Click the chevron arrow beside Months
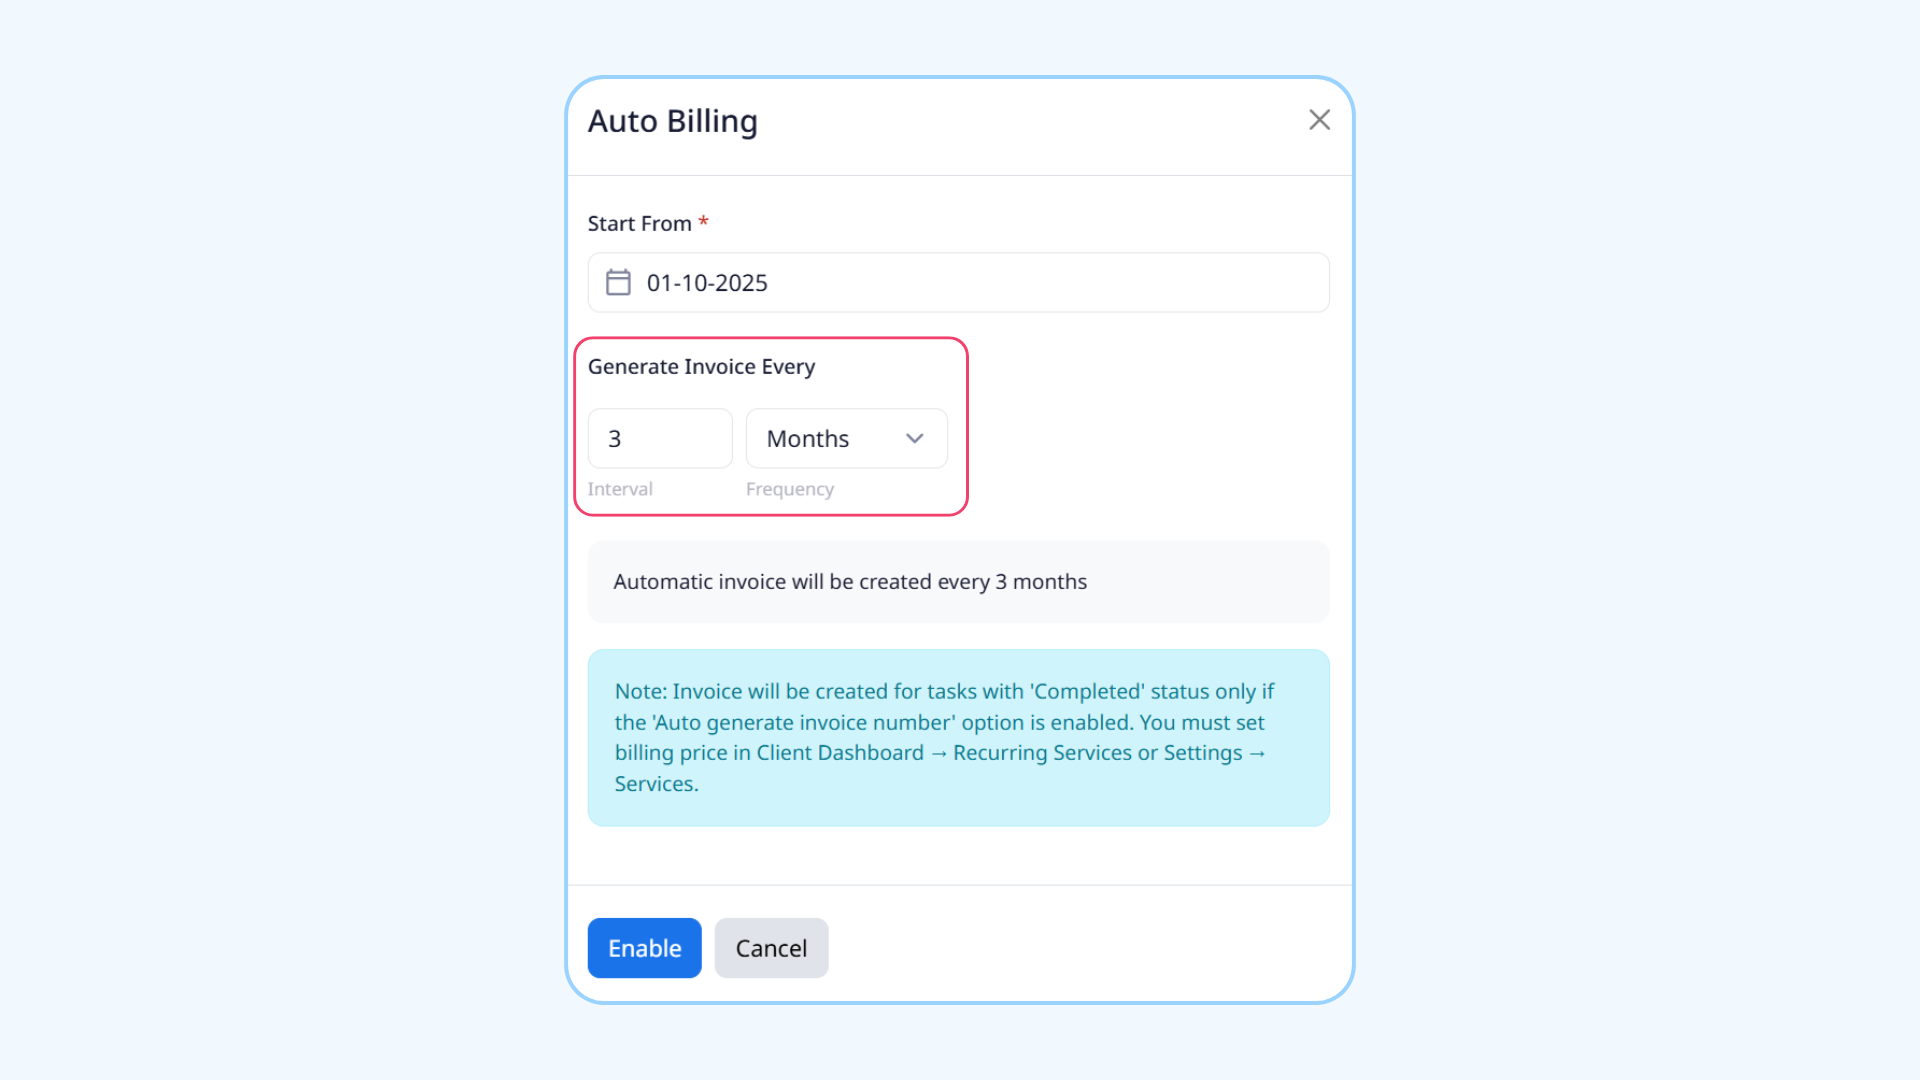The height and width of the screenshot is (1080, 1920). 914,439
